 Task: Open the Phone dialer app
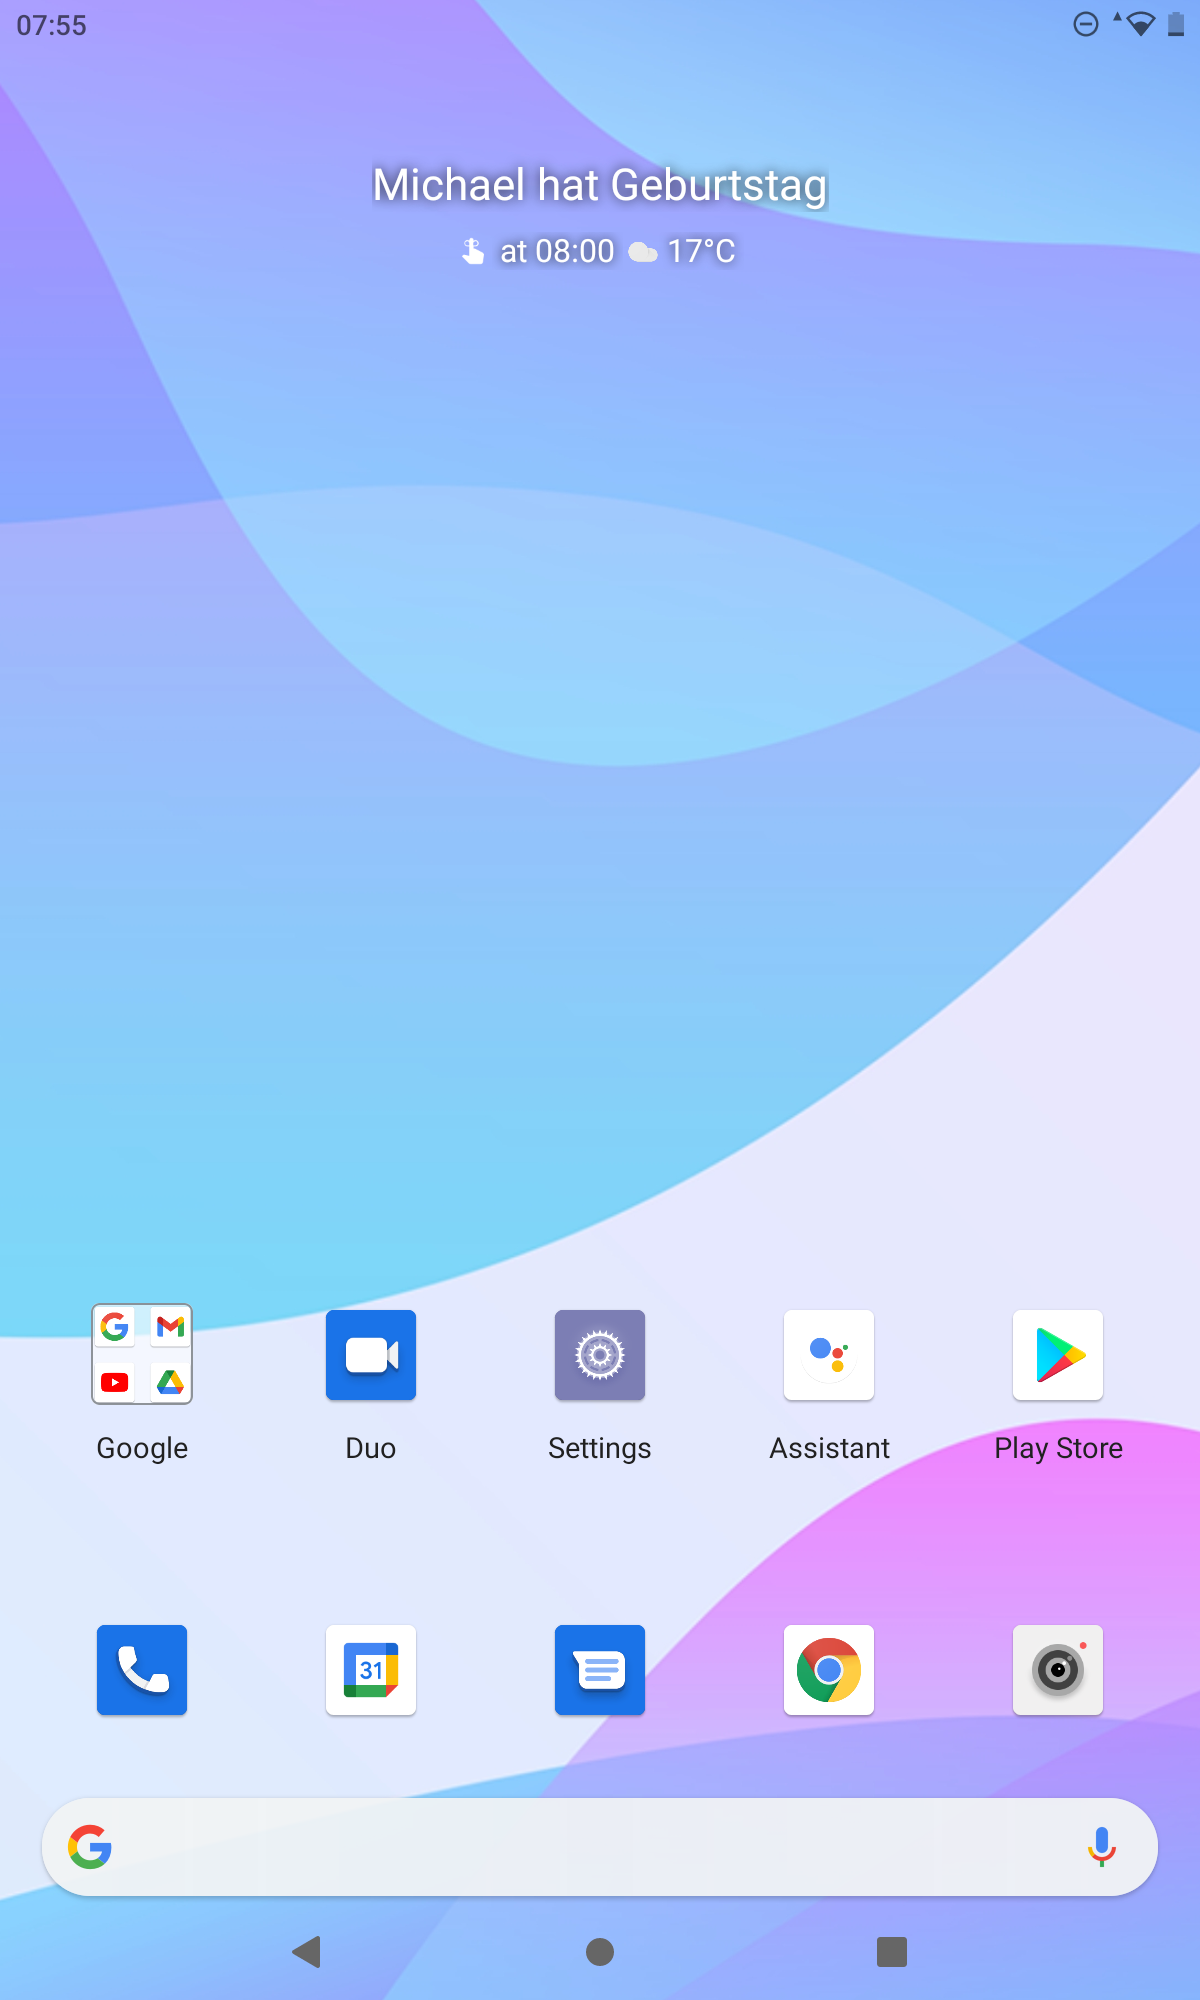pyautogui.click(x=142, y=1670)
